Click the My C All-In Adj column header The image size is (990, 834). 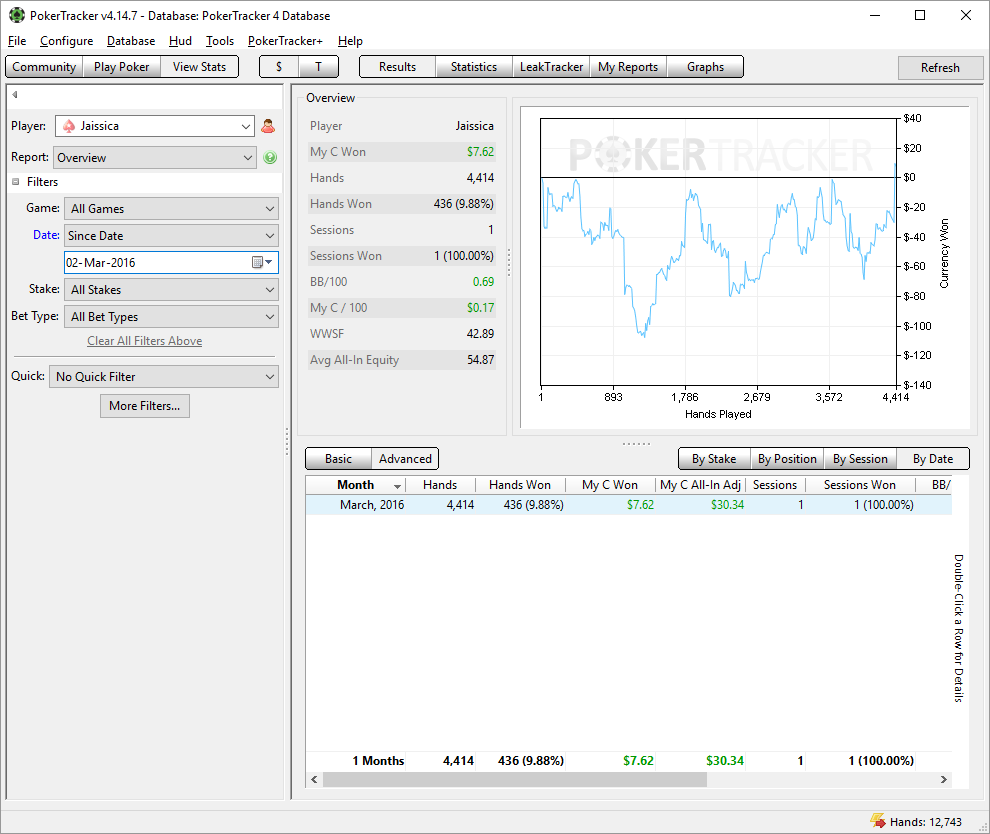coord(700,485)
